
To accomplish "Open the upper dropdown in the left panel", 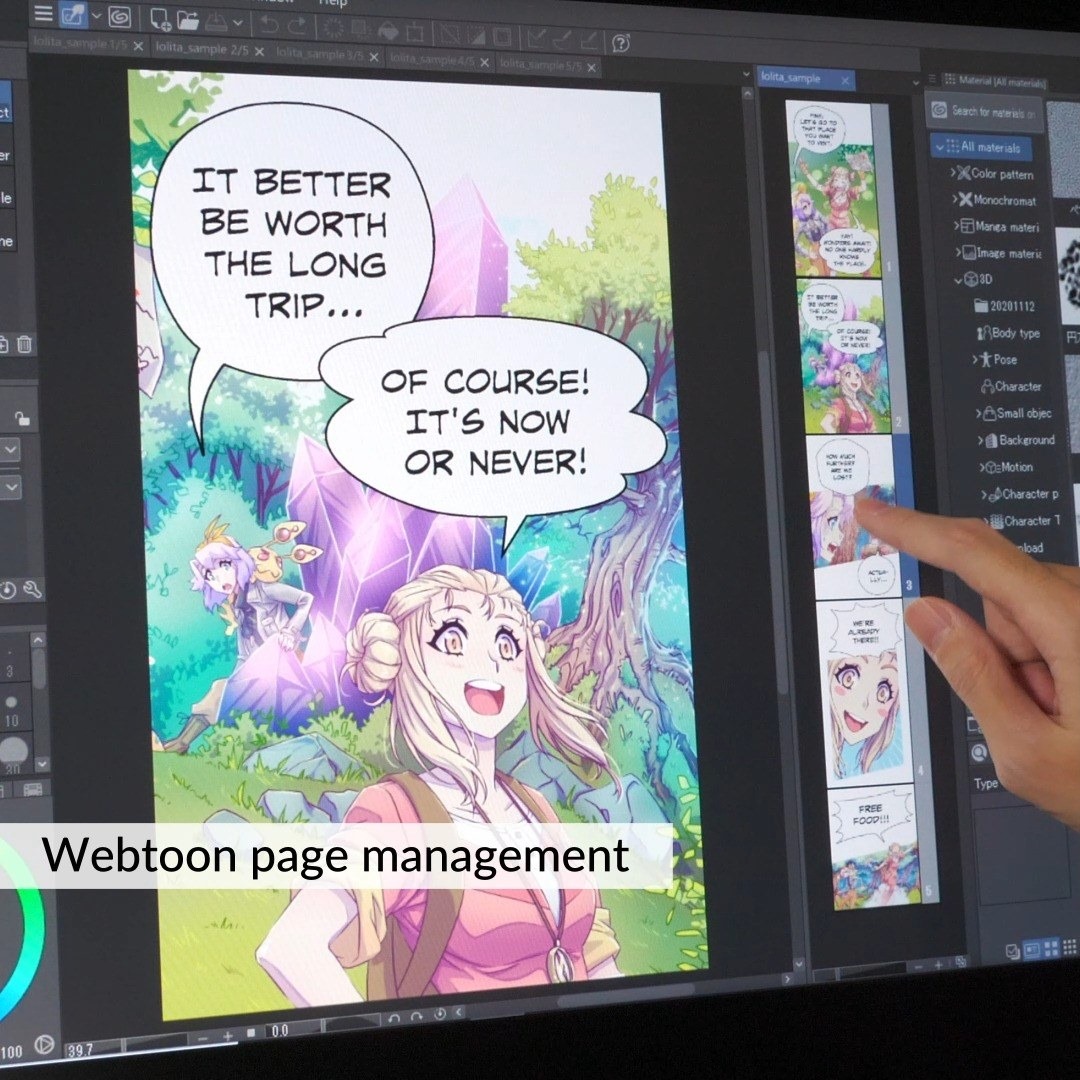I will coord(10,450).
